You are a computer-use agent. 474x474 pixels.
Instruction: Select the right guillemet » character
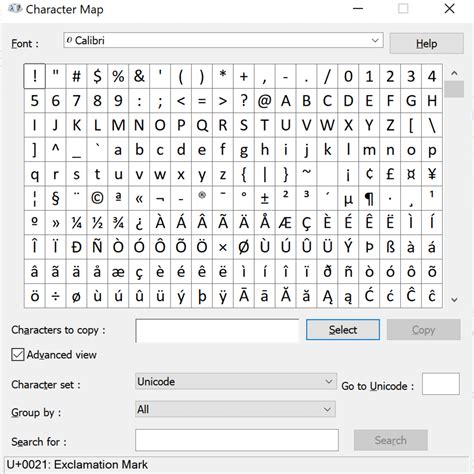56,223
